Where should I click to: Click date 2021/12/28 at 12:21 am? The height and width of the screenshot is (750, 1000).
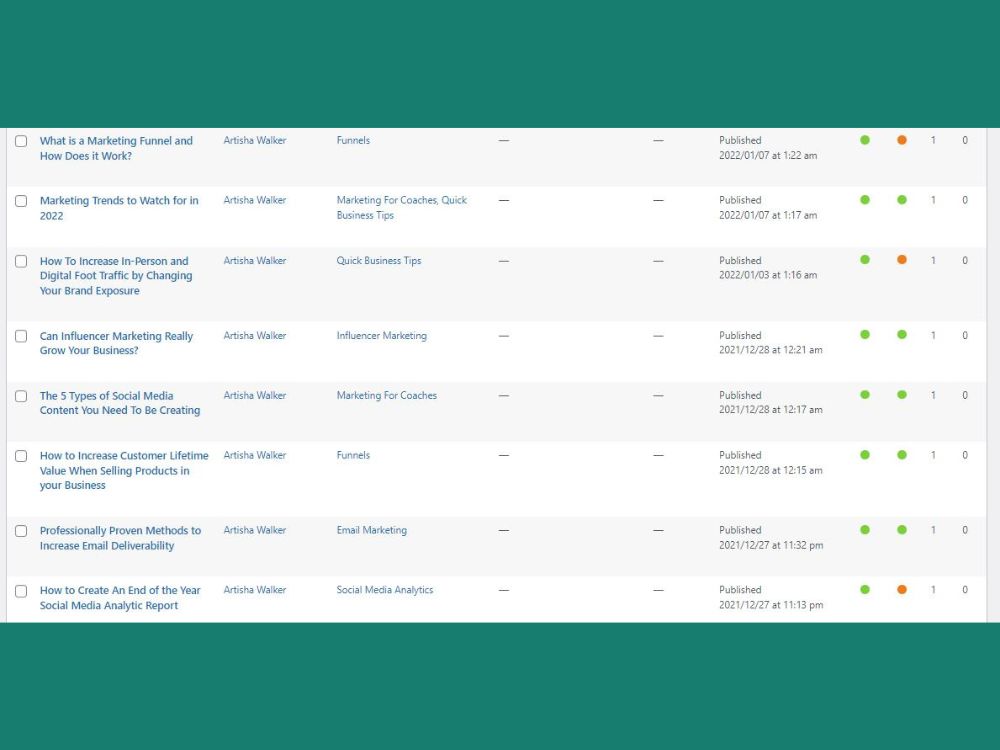click(x=770, y=350)
